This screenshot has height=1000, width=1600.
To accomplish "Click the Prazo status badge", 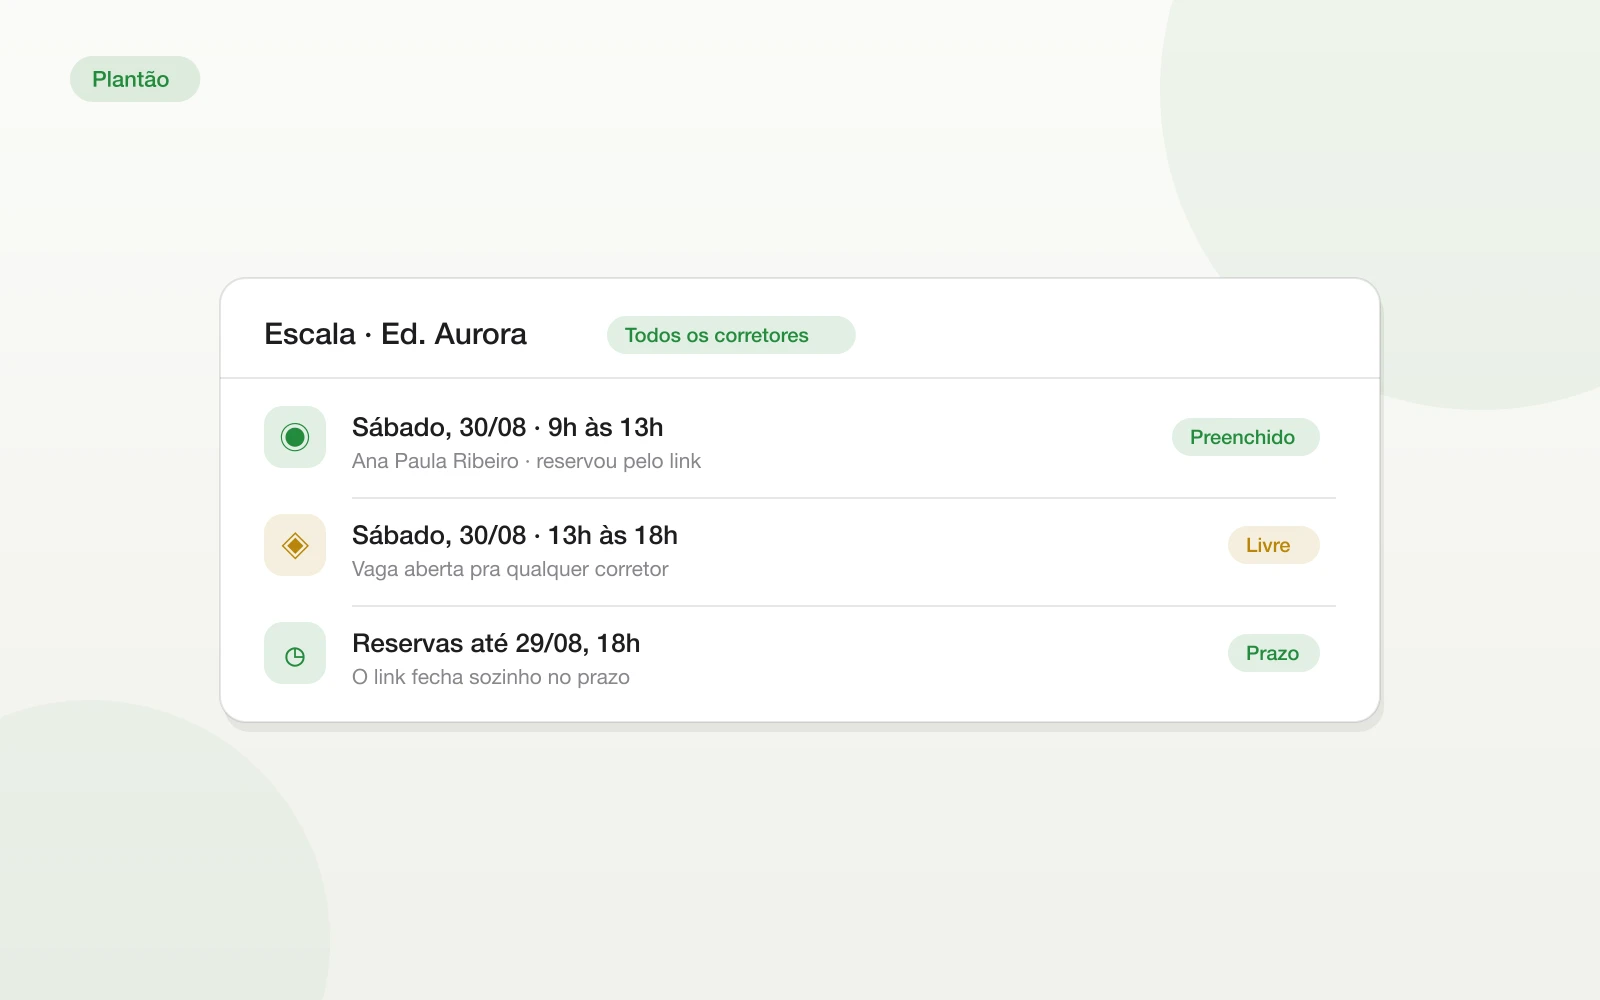I will [x=1274, y=653].
